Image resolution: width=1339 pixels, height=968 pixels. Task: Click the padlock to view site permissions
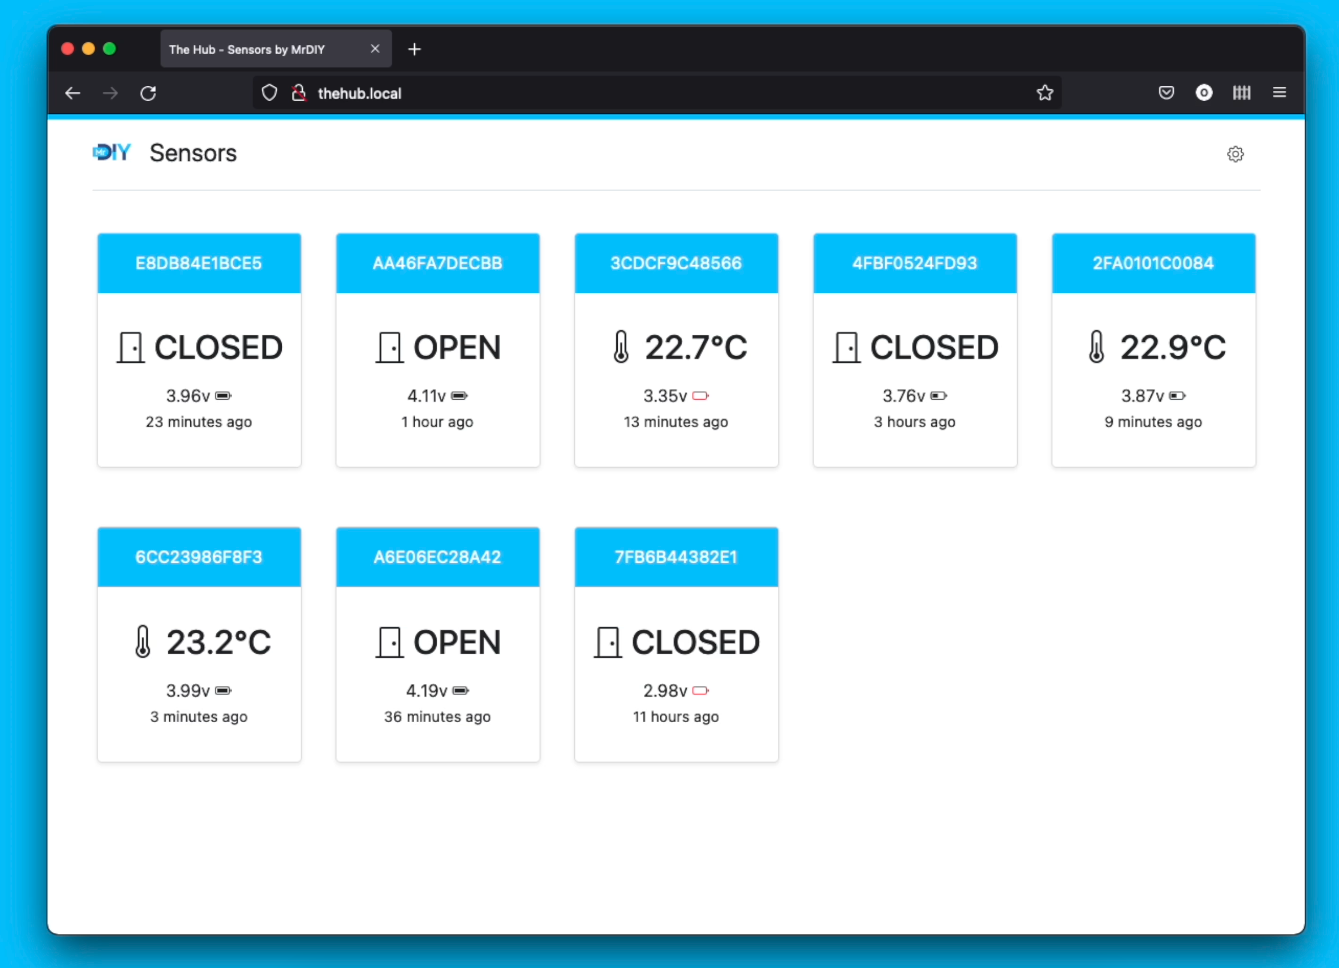point(298,92)
